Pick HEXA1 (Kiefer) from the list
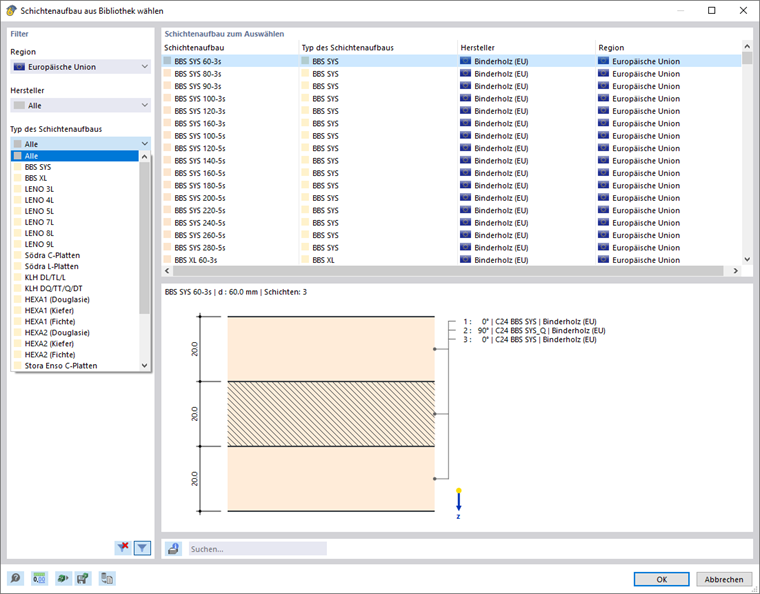The width and height of the screenshot is (760, 594). 75,311
